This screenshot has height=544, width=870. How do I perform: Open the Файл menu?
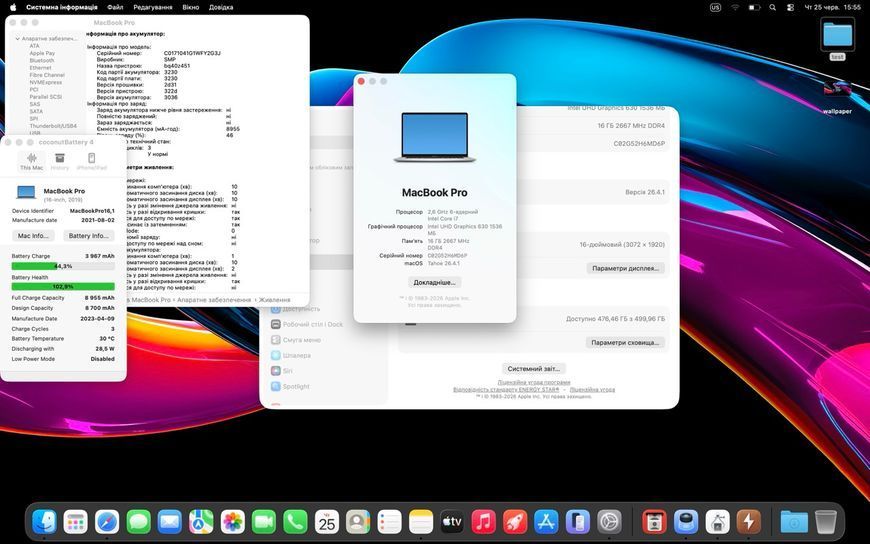click(x=115, y=7)
